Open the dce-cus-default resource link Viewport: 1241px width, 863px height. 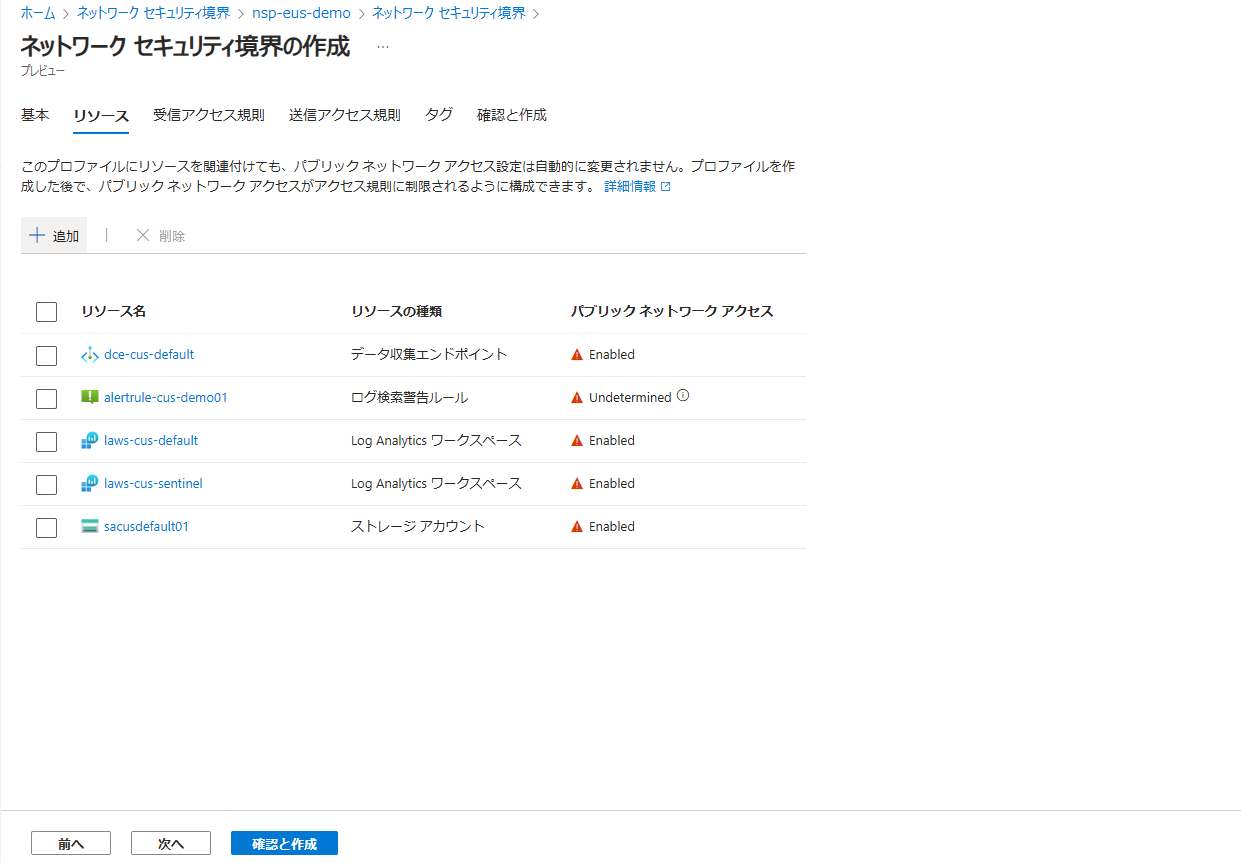click(x=149, y=354)
